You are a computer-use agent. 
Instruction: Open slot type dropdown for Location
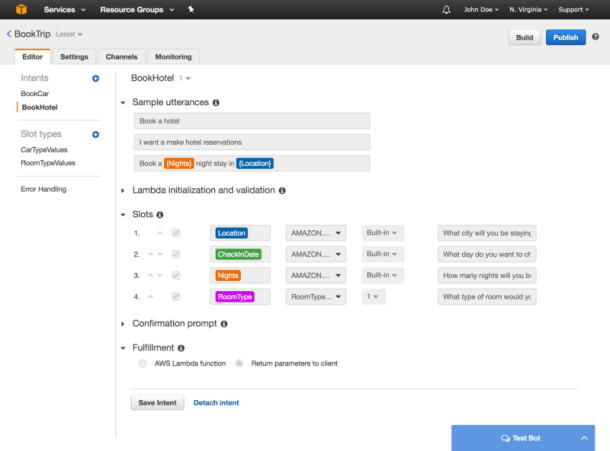pyautogui.click(x=316, y=233)
